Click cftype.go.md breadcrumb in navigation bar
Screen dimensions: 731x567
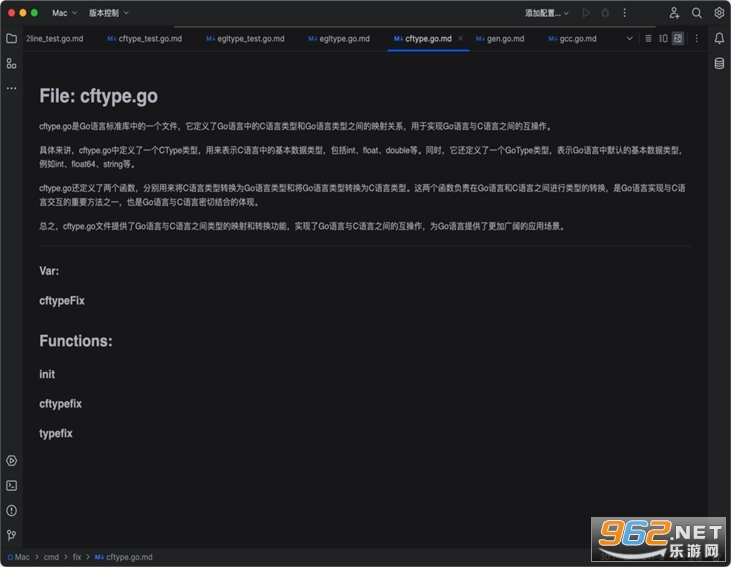pos(124,557)
